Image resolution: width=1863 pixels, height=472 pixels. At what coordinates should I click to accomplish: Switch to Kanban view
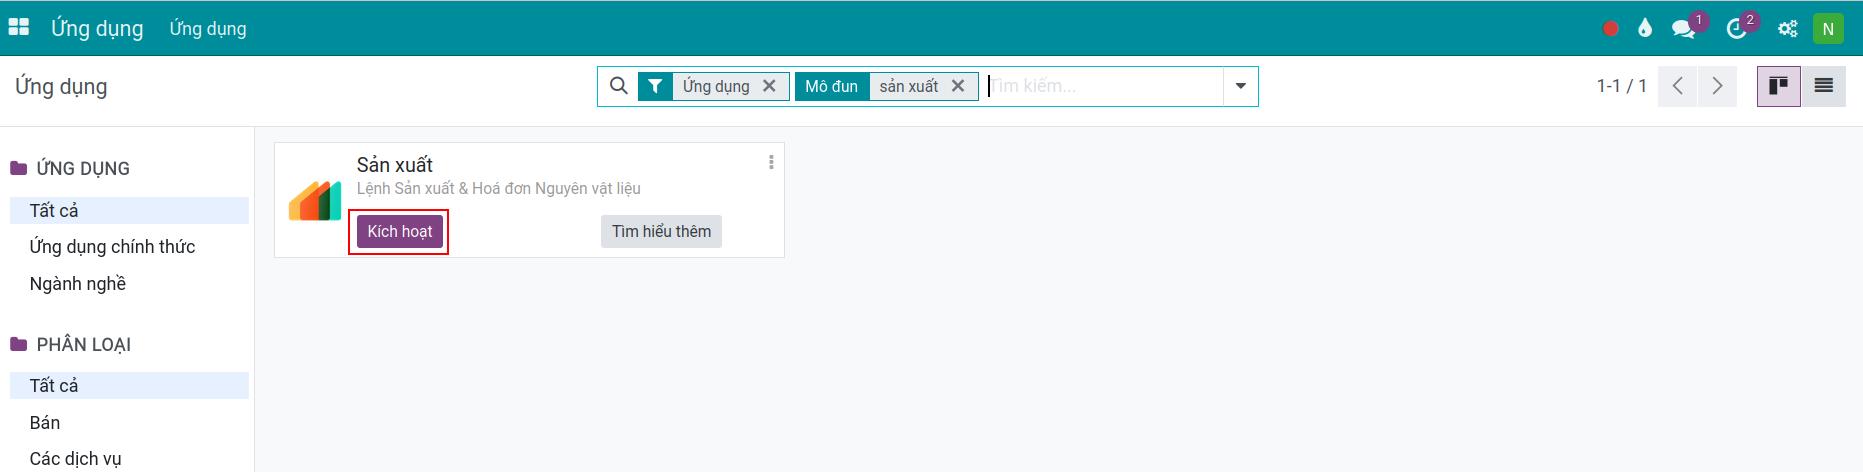coord(1779,86)
